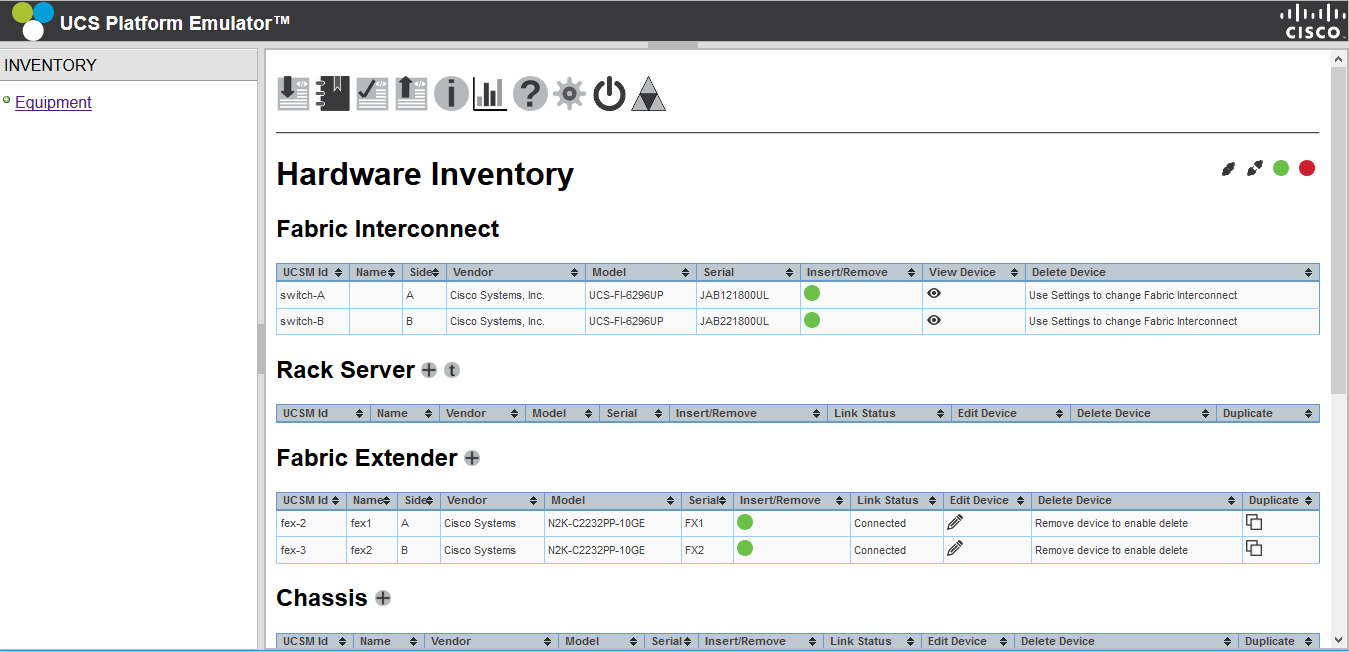This screenshot has height=652, width=1349.
Task: Select serial JAB221800UL cell
Action: click(748, 321)
